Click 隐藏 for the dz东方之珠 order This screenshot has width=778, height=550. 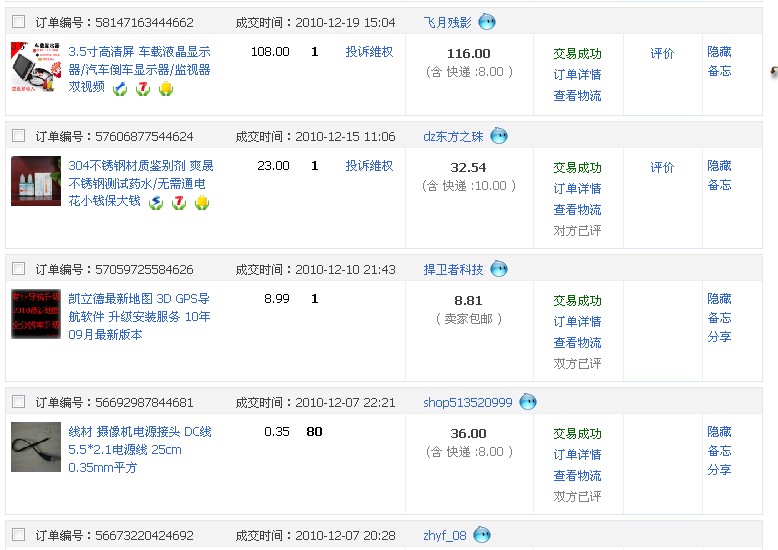[719, 166]
